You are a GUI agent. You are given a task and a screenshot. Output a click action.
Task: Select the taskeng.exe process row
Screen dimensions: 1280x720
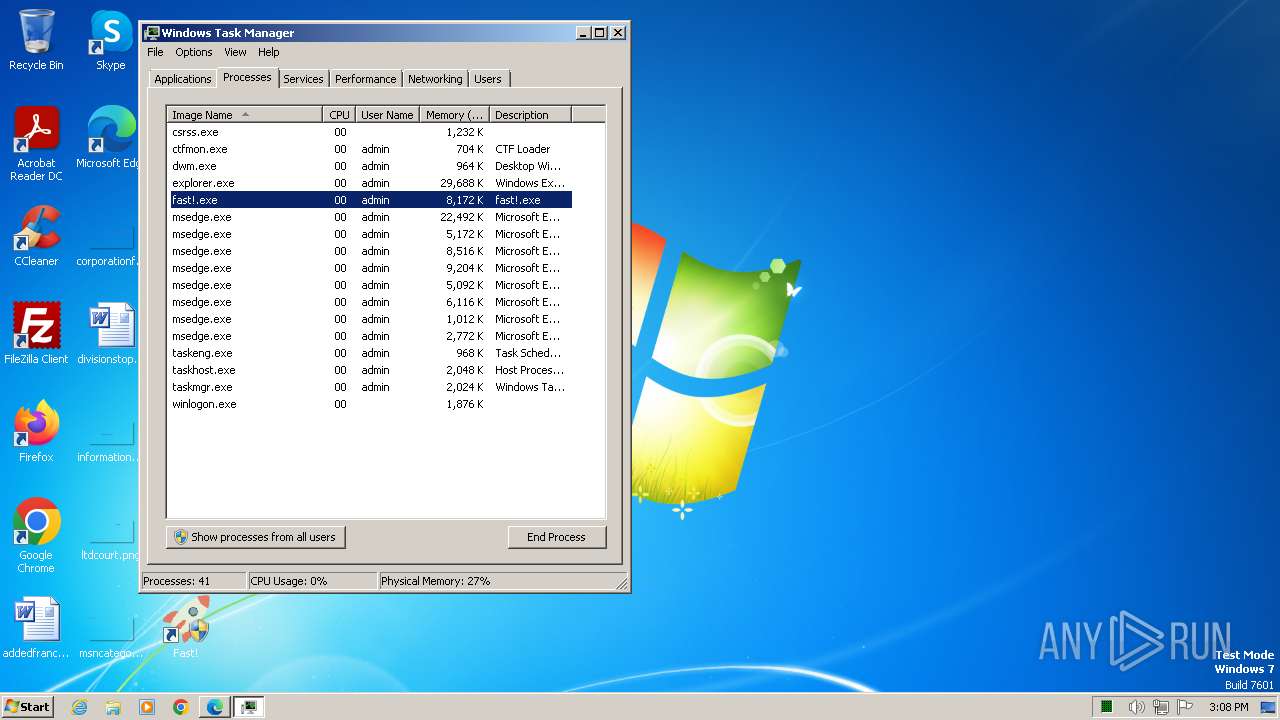pyautogui.click(x=371, y=353)
